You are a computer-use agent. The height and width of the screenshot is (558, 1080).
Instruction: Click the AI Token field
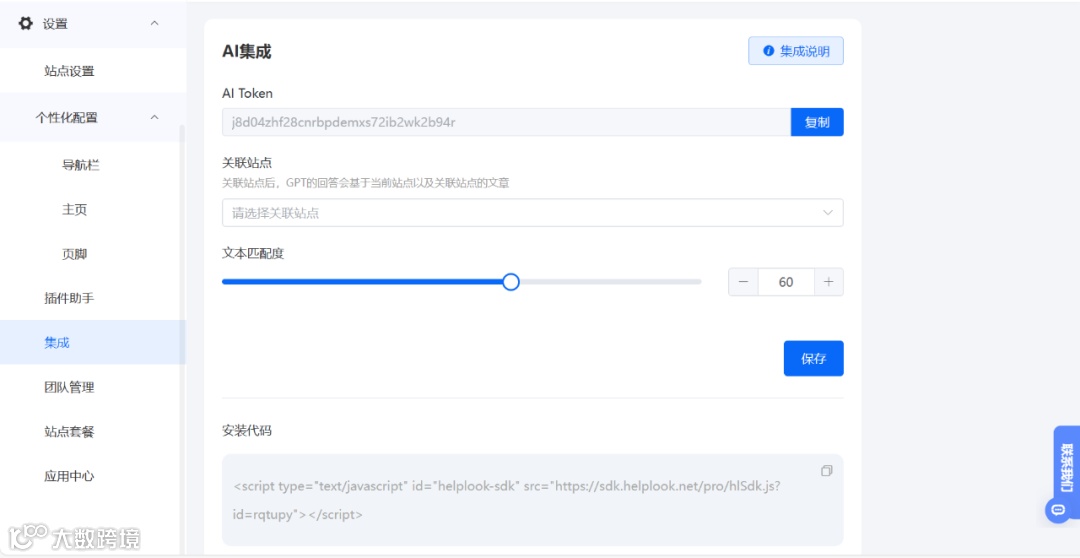tap(506, 123)
